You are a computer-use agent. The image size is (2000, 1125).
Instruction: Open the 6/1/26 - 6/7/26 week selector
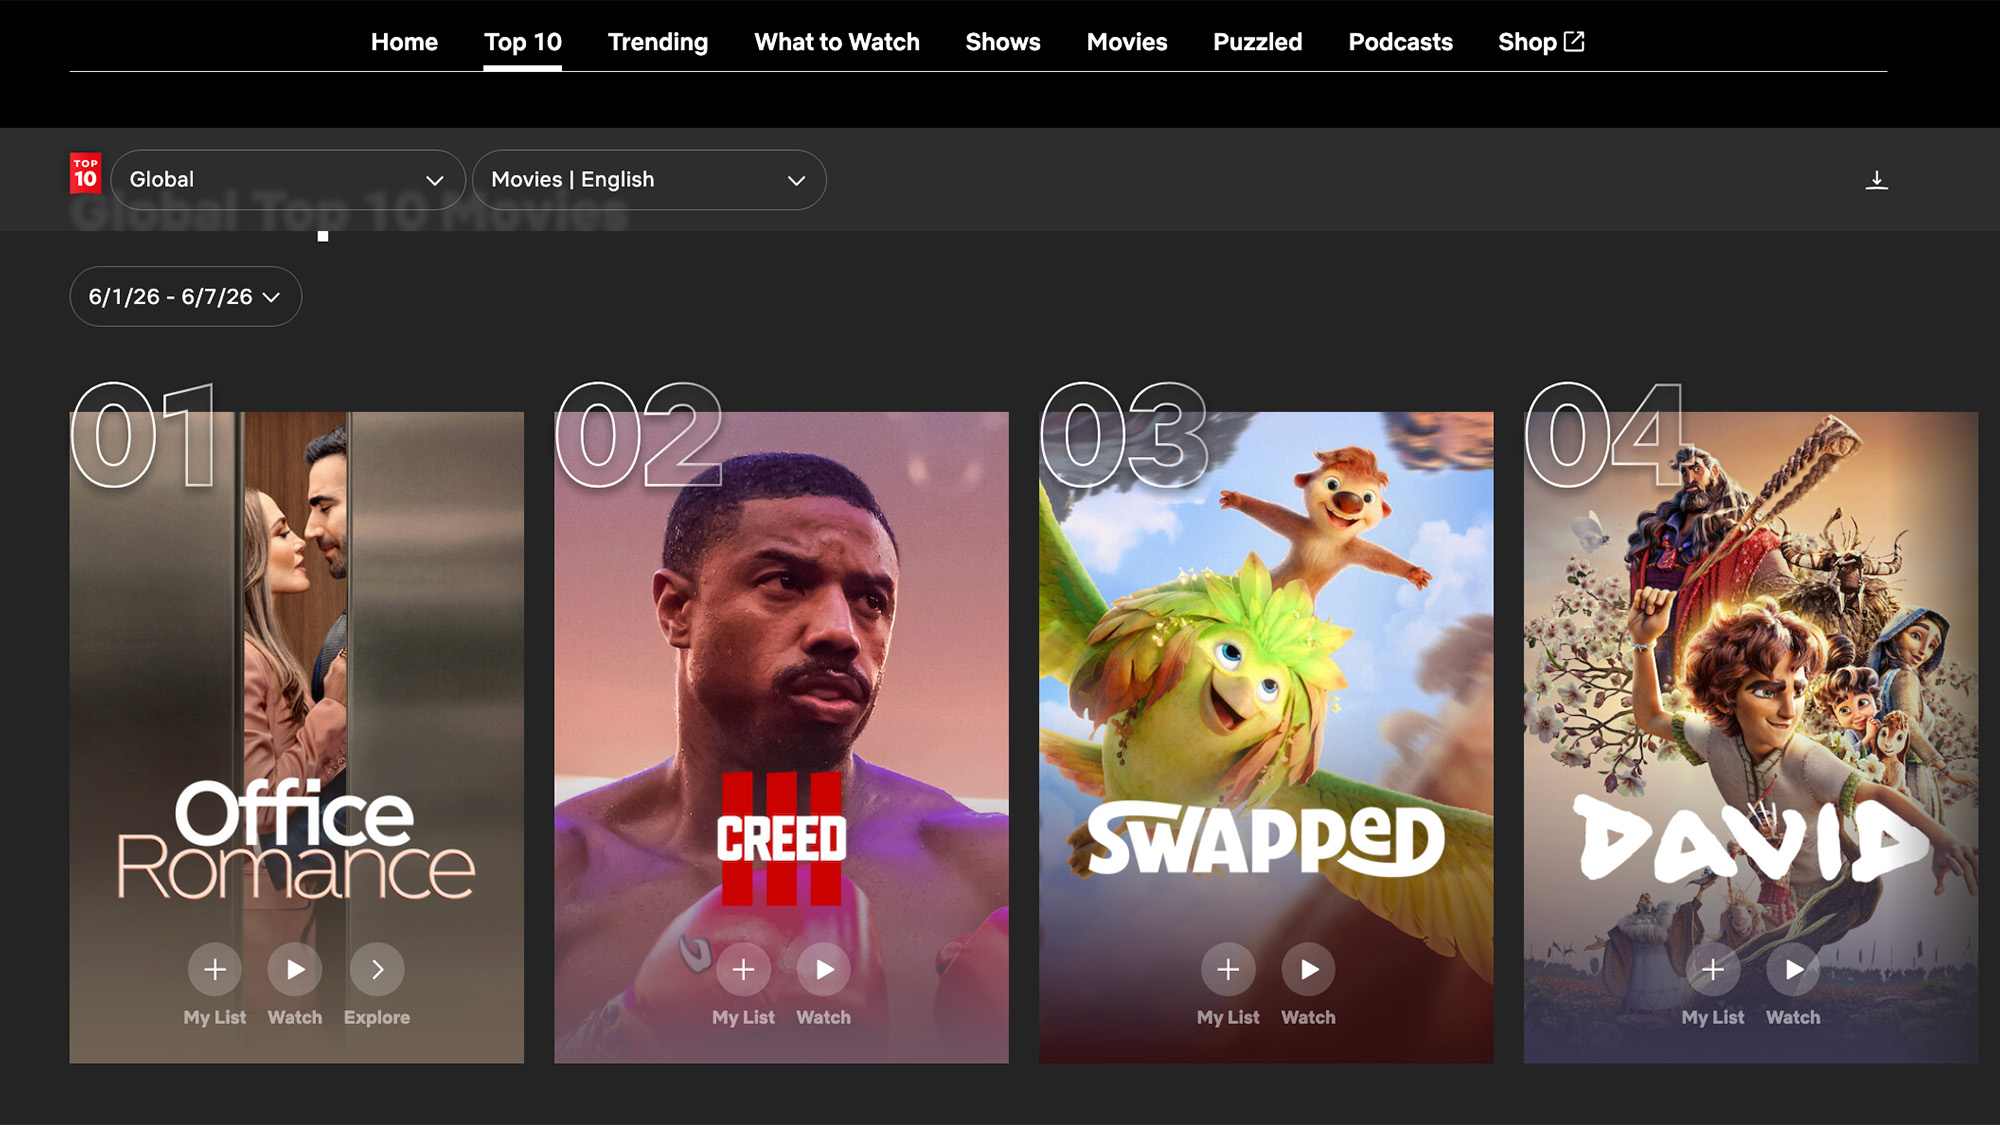click(x=185, y=296)
